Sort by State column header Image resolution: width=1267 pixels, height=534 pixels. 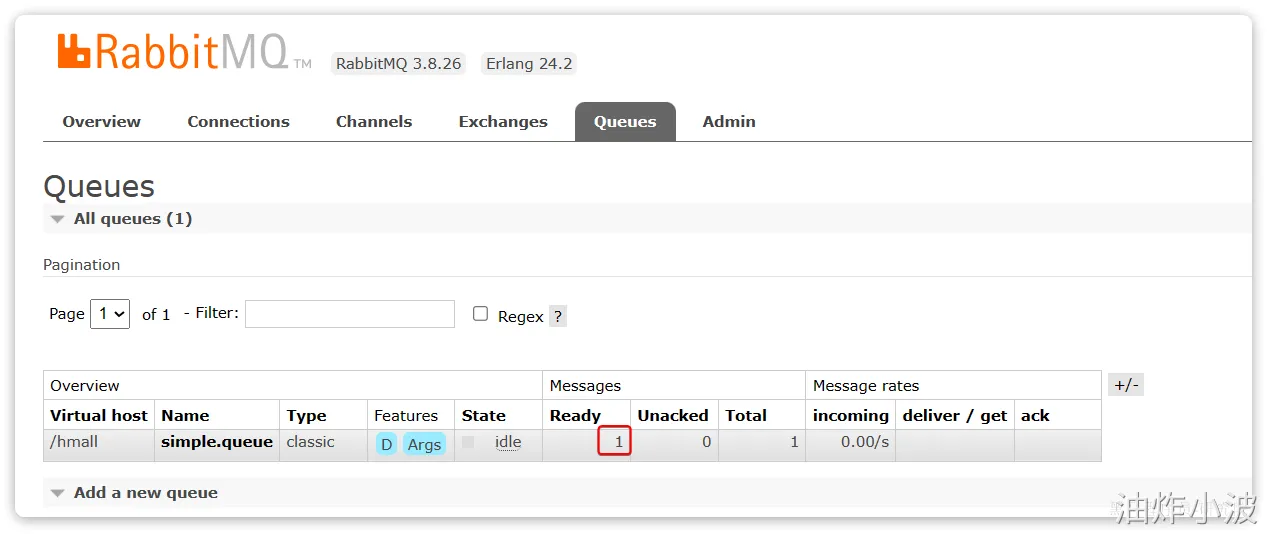(x=484, y=415)
